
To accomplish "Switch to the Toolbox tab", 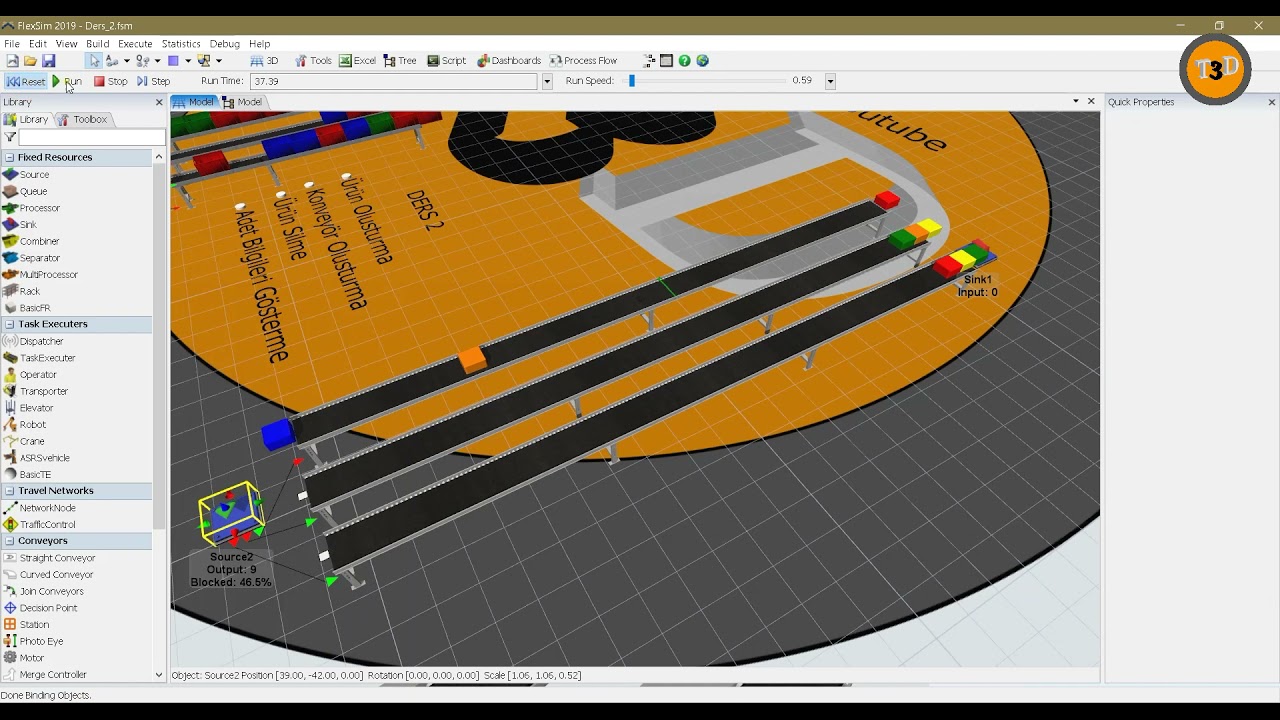I will click(x=82, y=119).
